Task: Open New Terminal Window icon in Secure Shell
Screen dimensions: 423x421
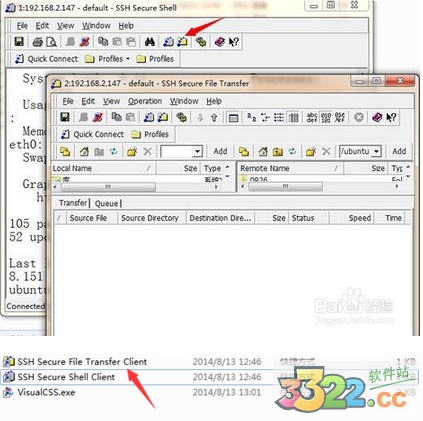Action: [168, 42]
